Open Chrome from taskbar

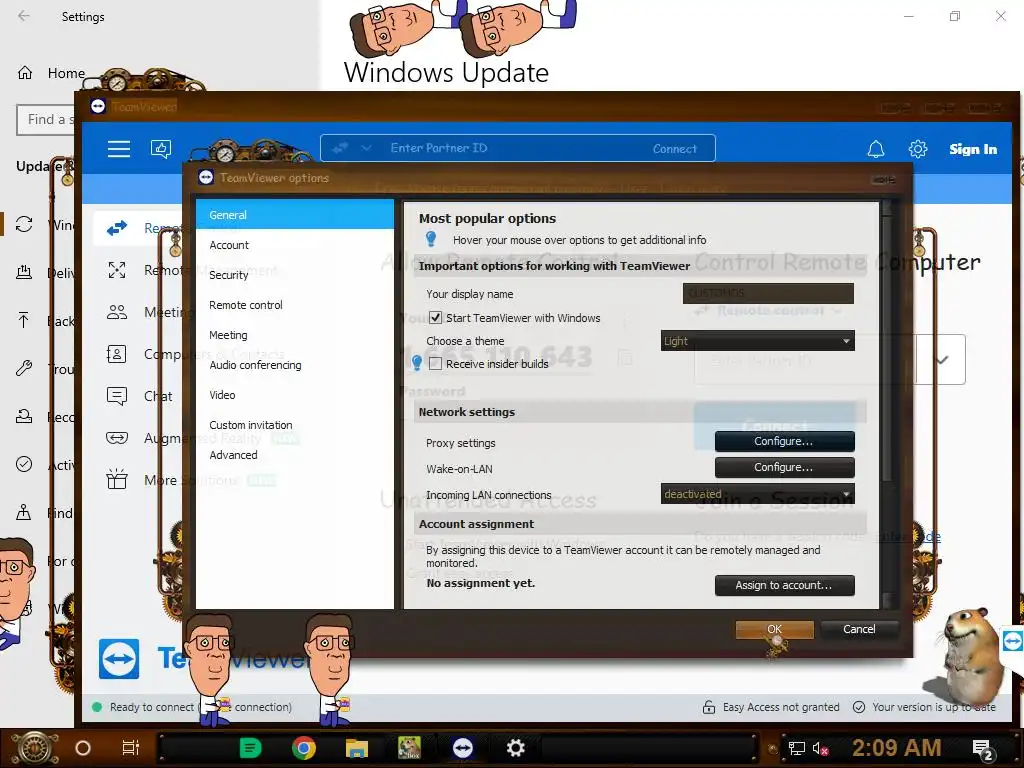pos(304,748)
